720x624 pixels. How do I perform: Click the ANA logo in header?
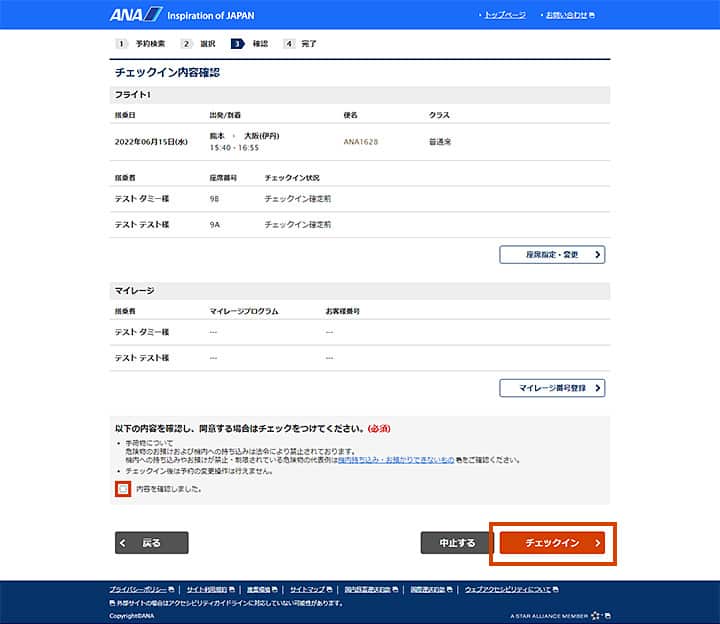135,15
